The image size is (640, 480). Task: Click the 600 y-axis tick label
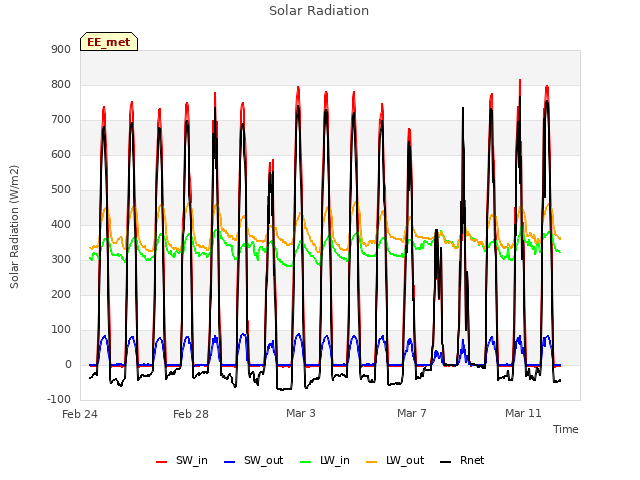tap(61, 154)
